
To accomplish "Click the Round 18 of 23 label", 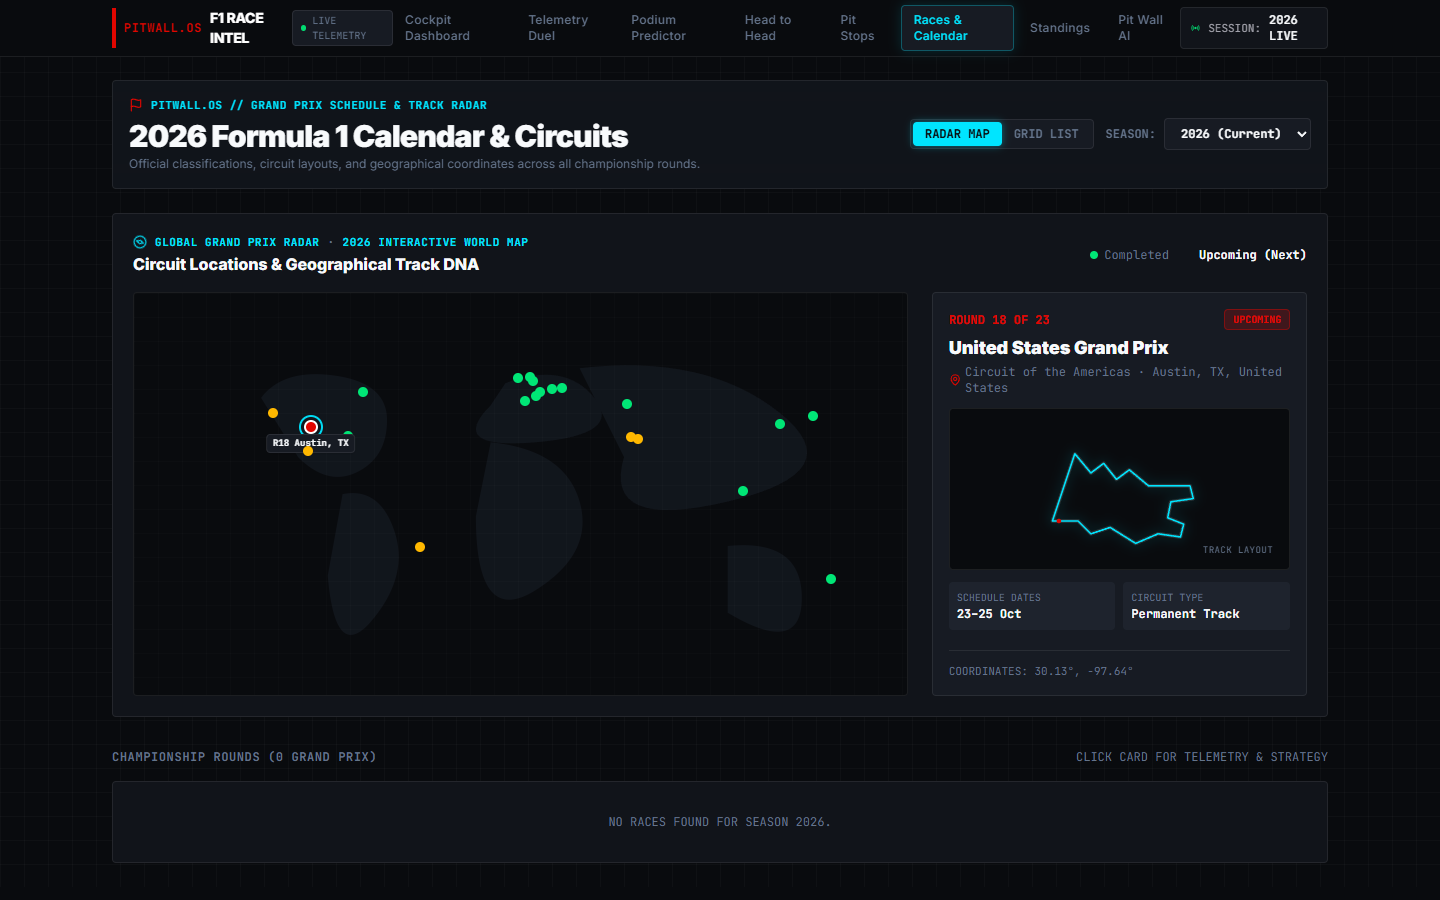I will pyautogui.click(x=999, y=320).
